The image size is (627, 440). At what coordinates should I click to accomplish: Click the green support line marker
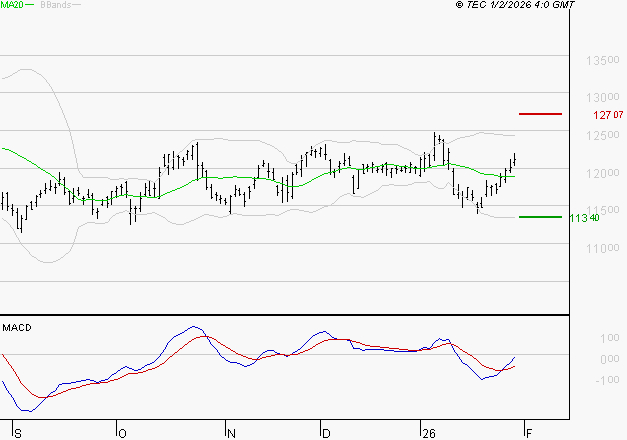tap(540, 216)
